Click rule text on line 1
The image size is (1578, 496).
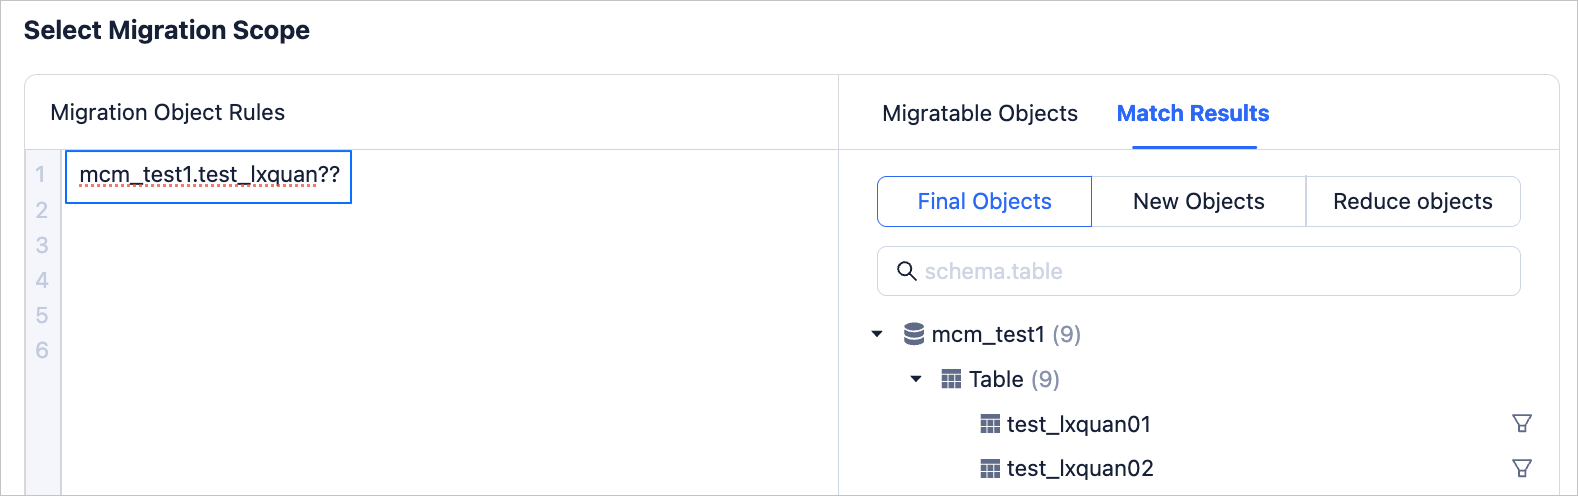(x=209, y=175)
